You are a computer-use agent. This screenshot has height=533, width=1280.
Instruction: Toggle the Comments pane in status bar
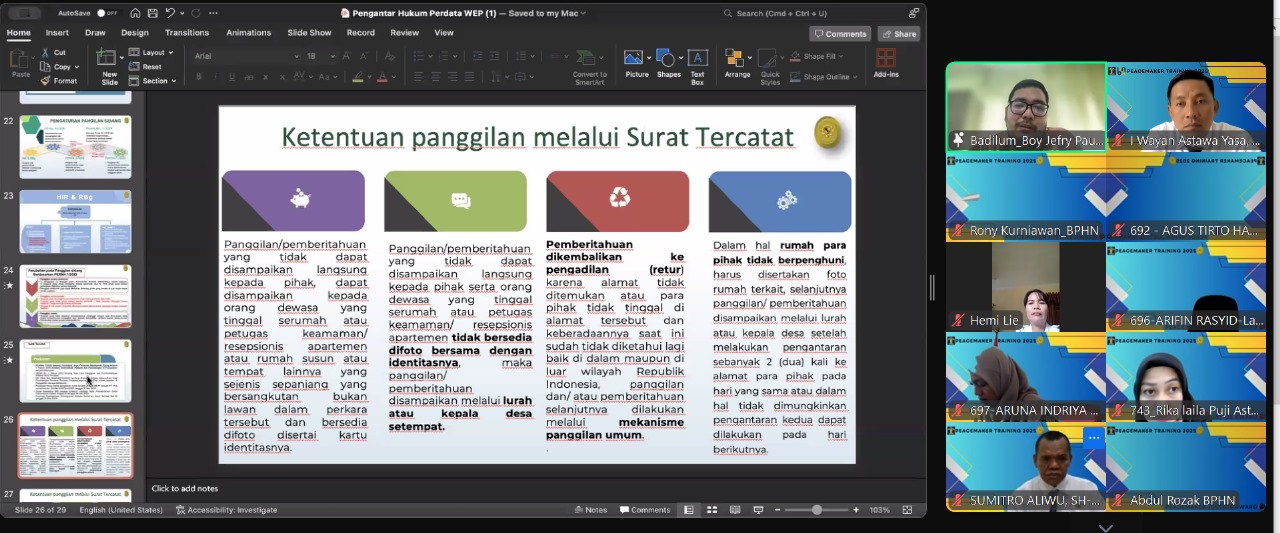pyautogui.click(x=645, y=510)
